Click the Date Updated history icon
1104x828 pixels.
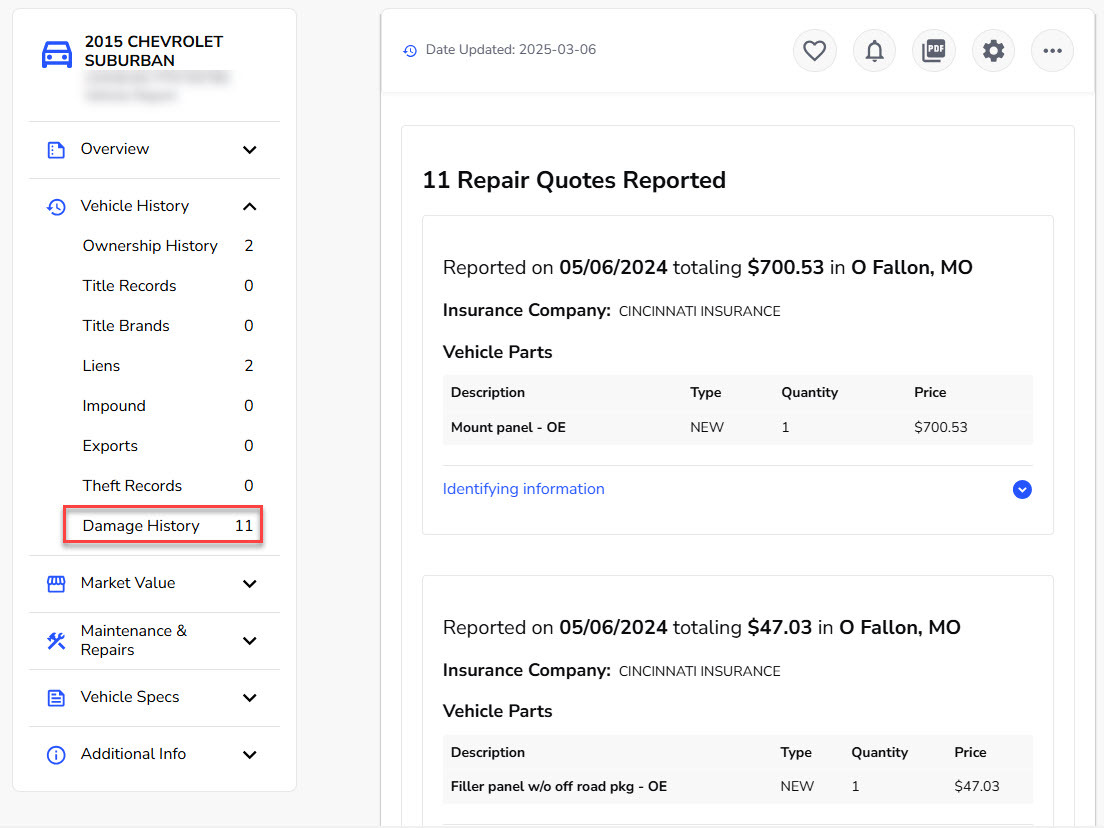pyautogui.click(x=410, y=51)
